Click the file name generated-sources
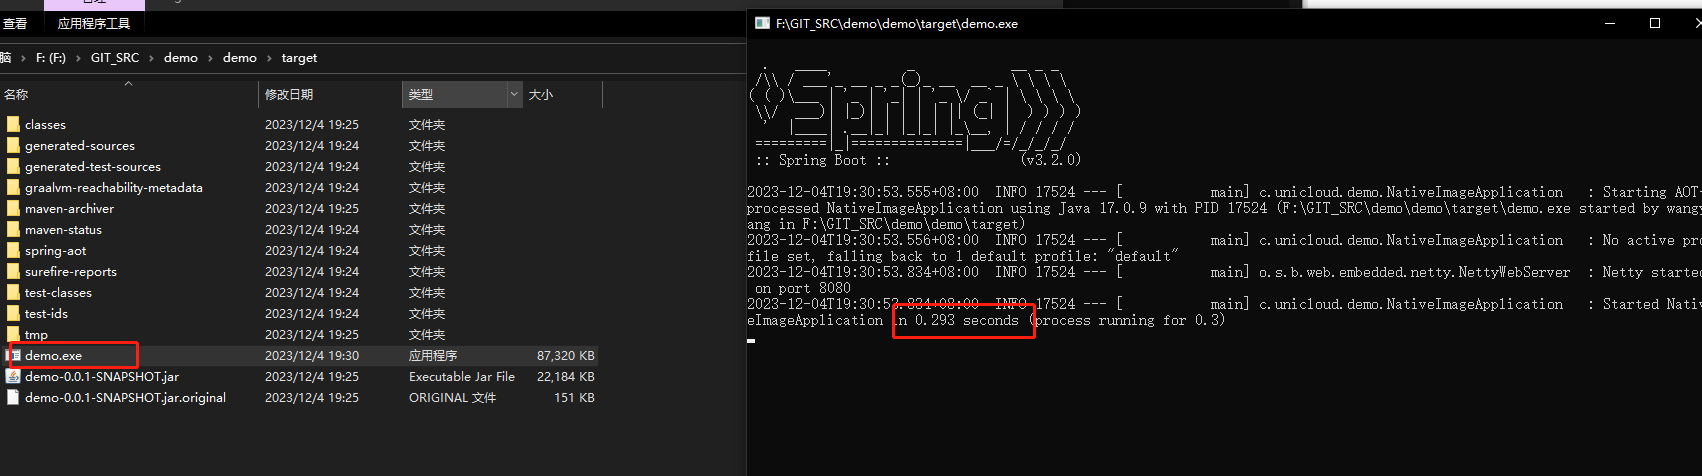1702x476 pixels. point(80,146)
